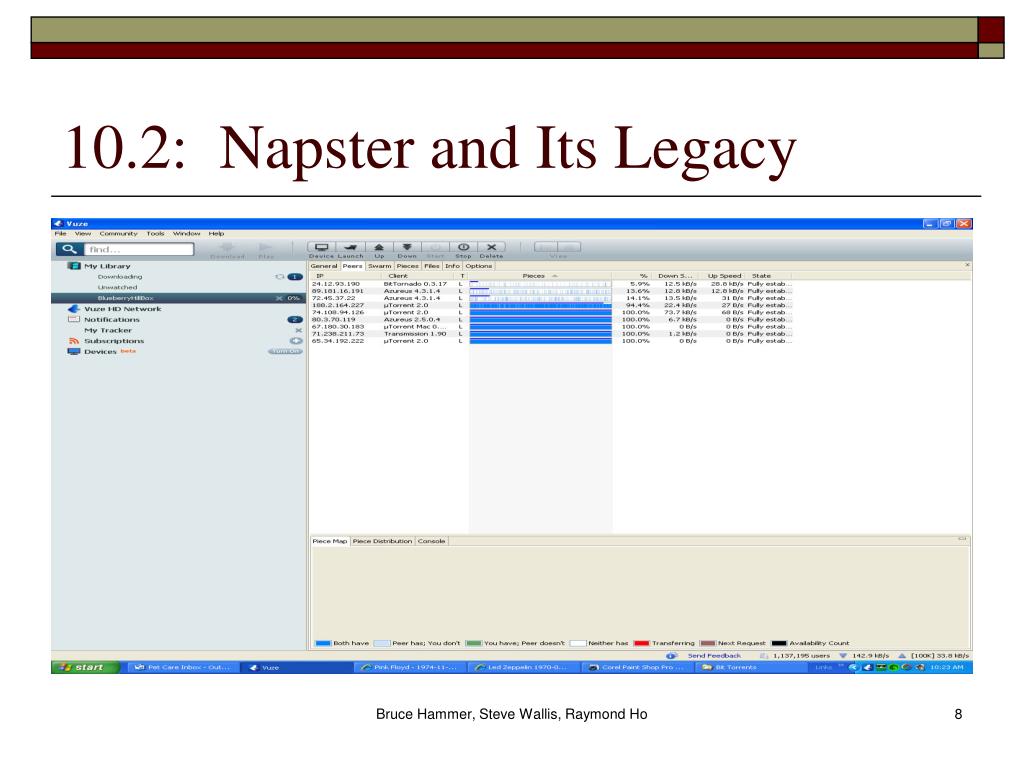Open Vuze HD Network
Screen dimensions: 1024x768
click(123, 309)
